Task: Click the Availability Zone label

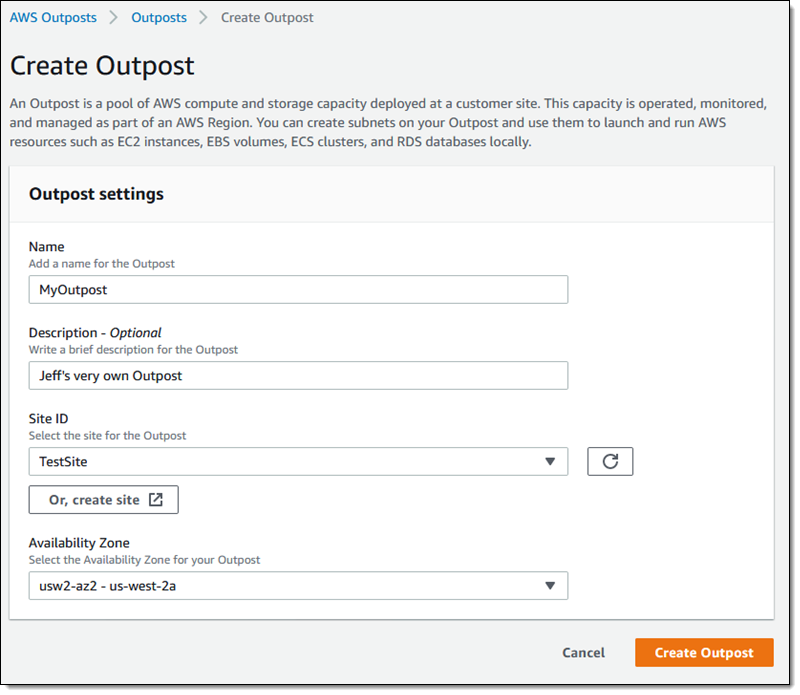Action: [79, 543]
